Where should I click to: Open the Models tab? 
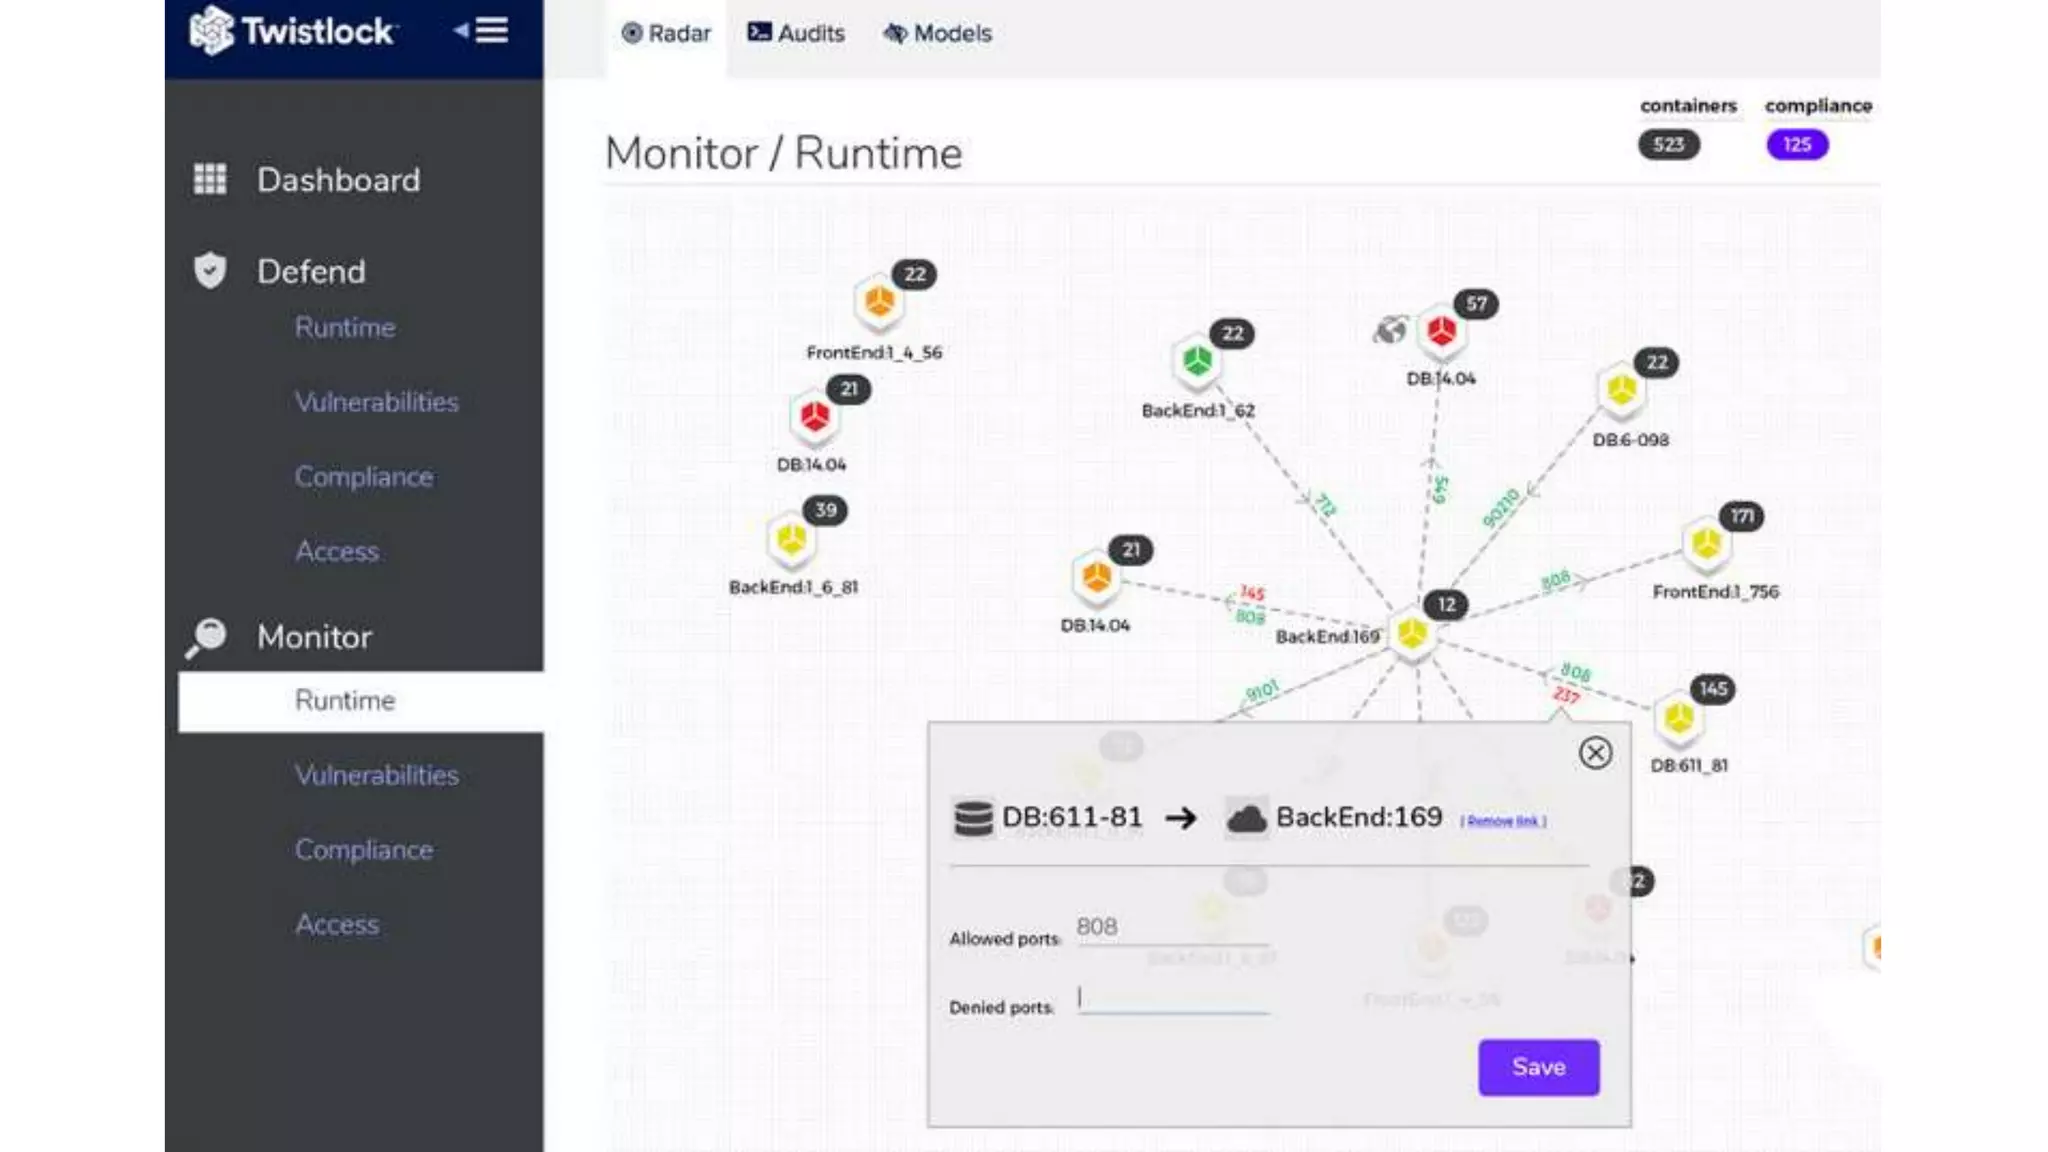937,33
